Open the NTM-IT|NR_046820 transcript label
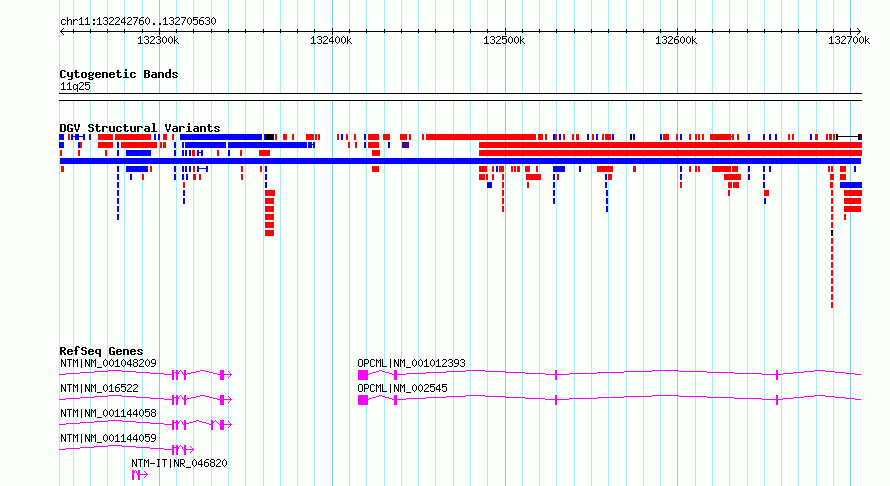 tap(179, 463)
